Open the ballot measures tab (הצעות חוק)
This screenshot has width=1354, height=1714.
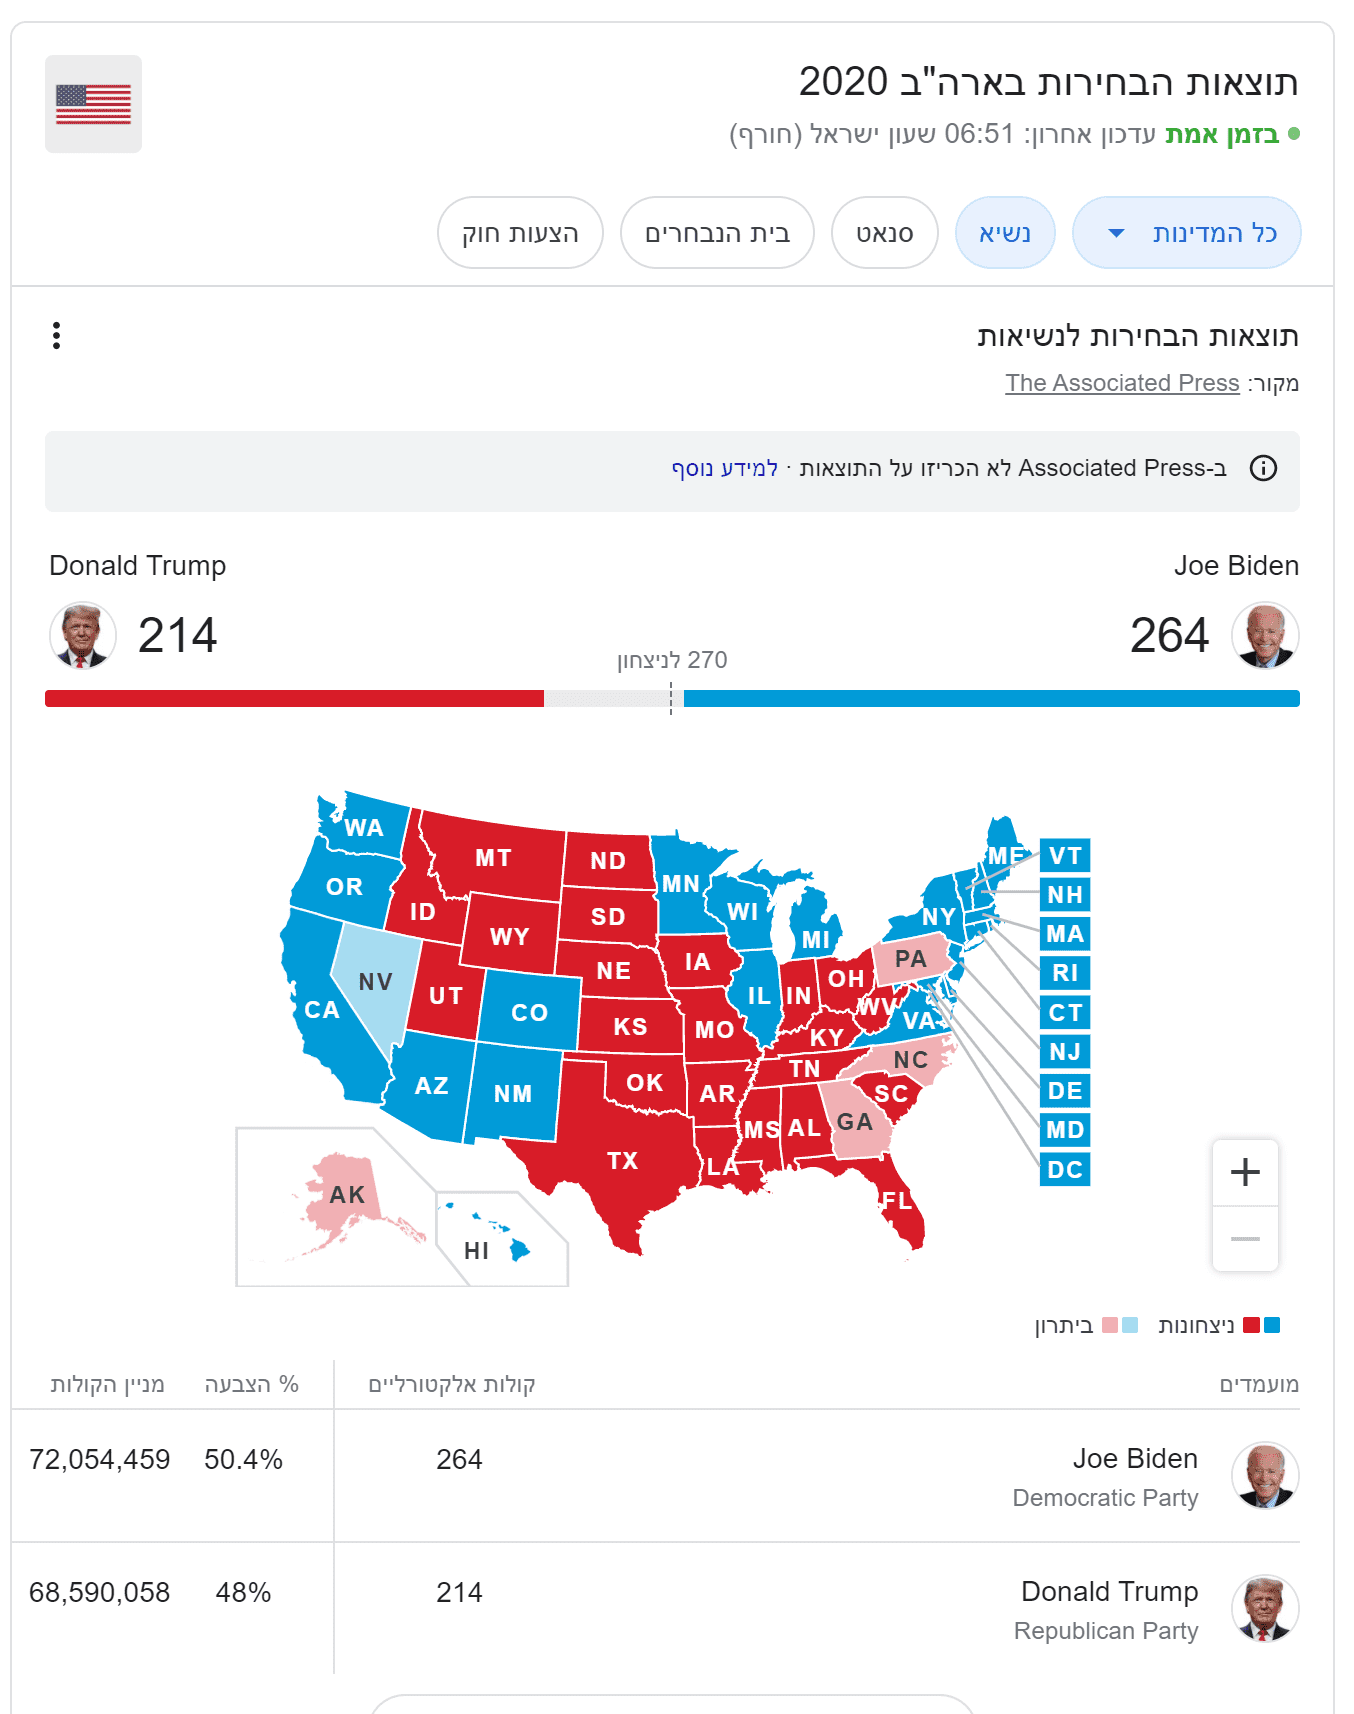(520, 233)
